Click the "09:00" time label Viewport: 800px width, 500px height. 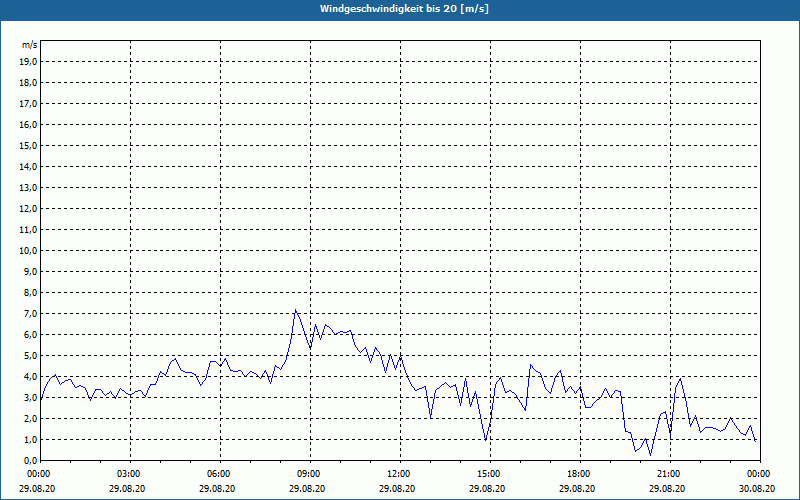point(310,474)
